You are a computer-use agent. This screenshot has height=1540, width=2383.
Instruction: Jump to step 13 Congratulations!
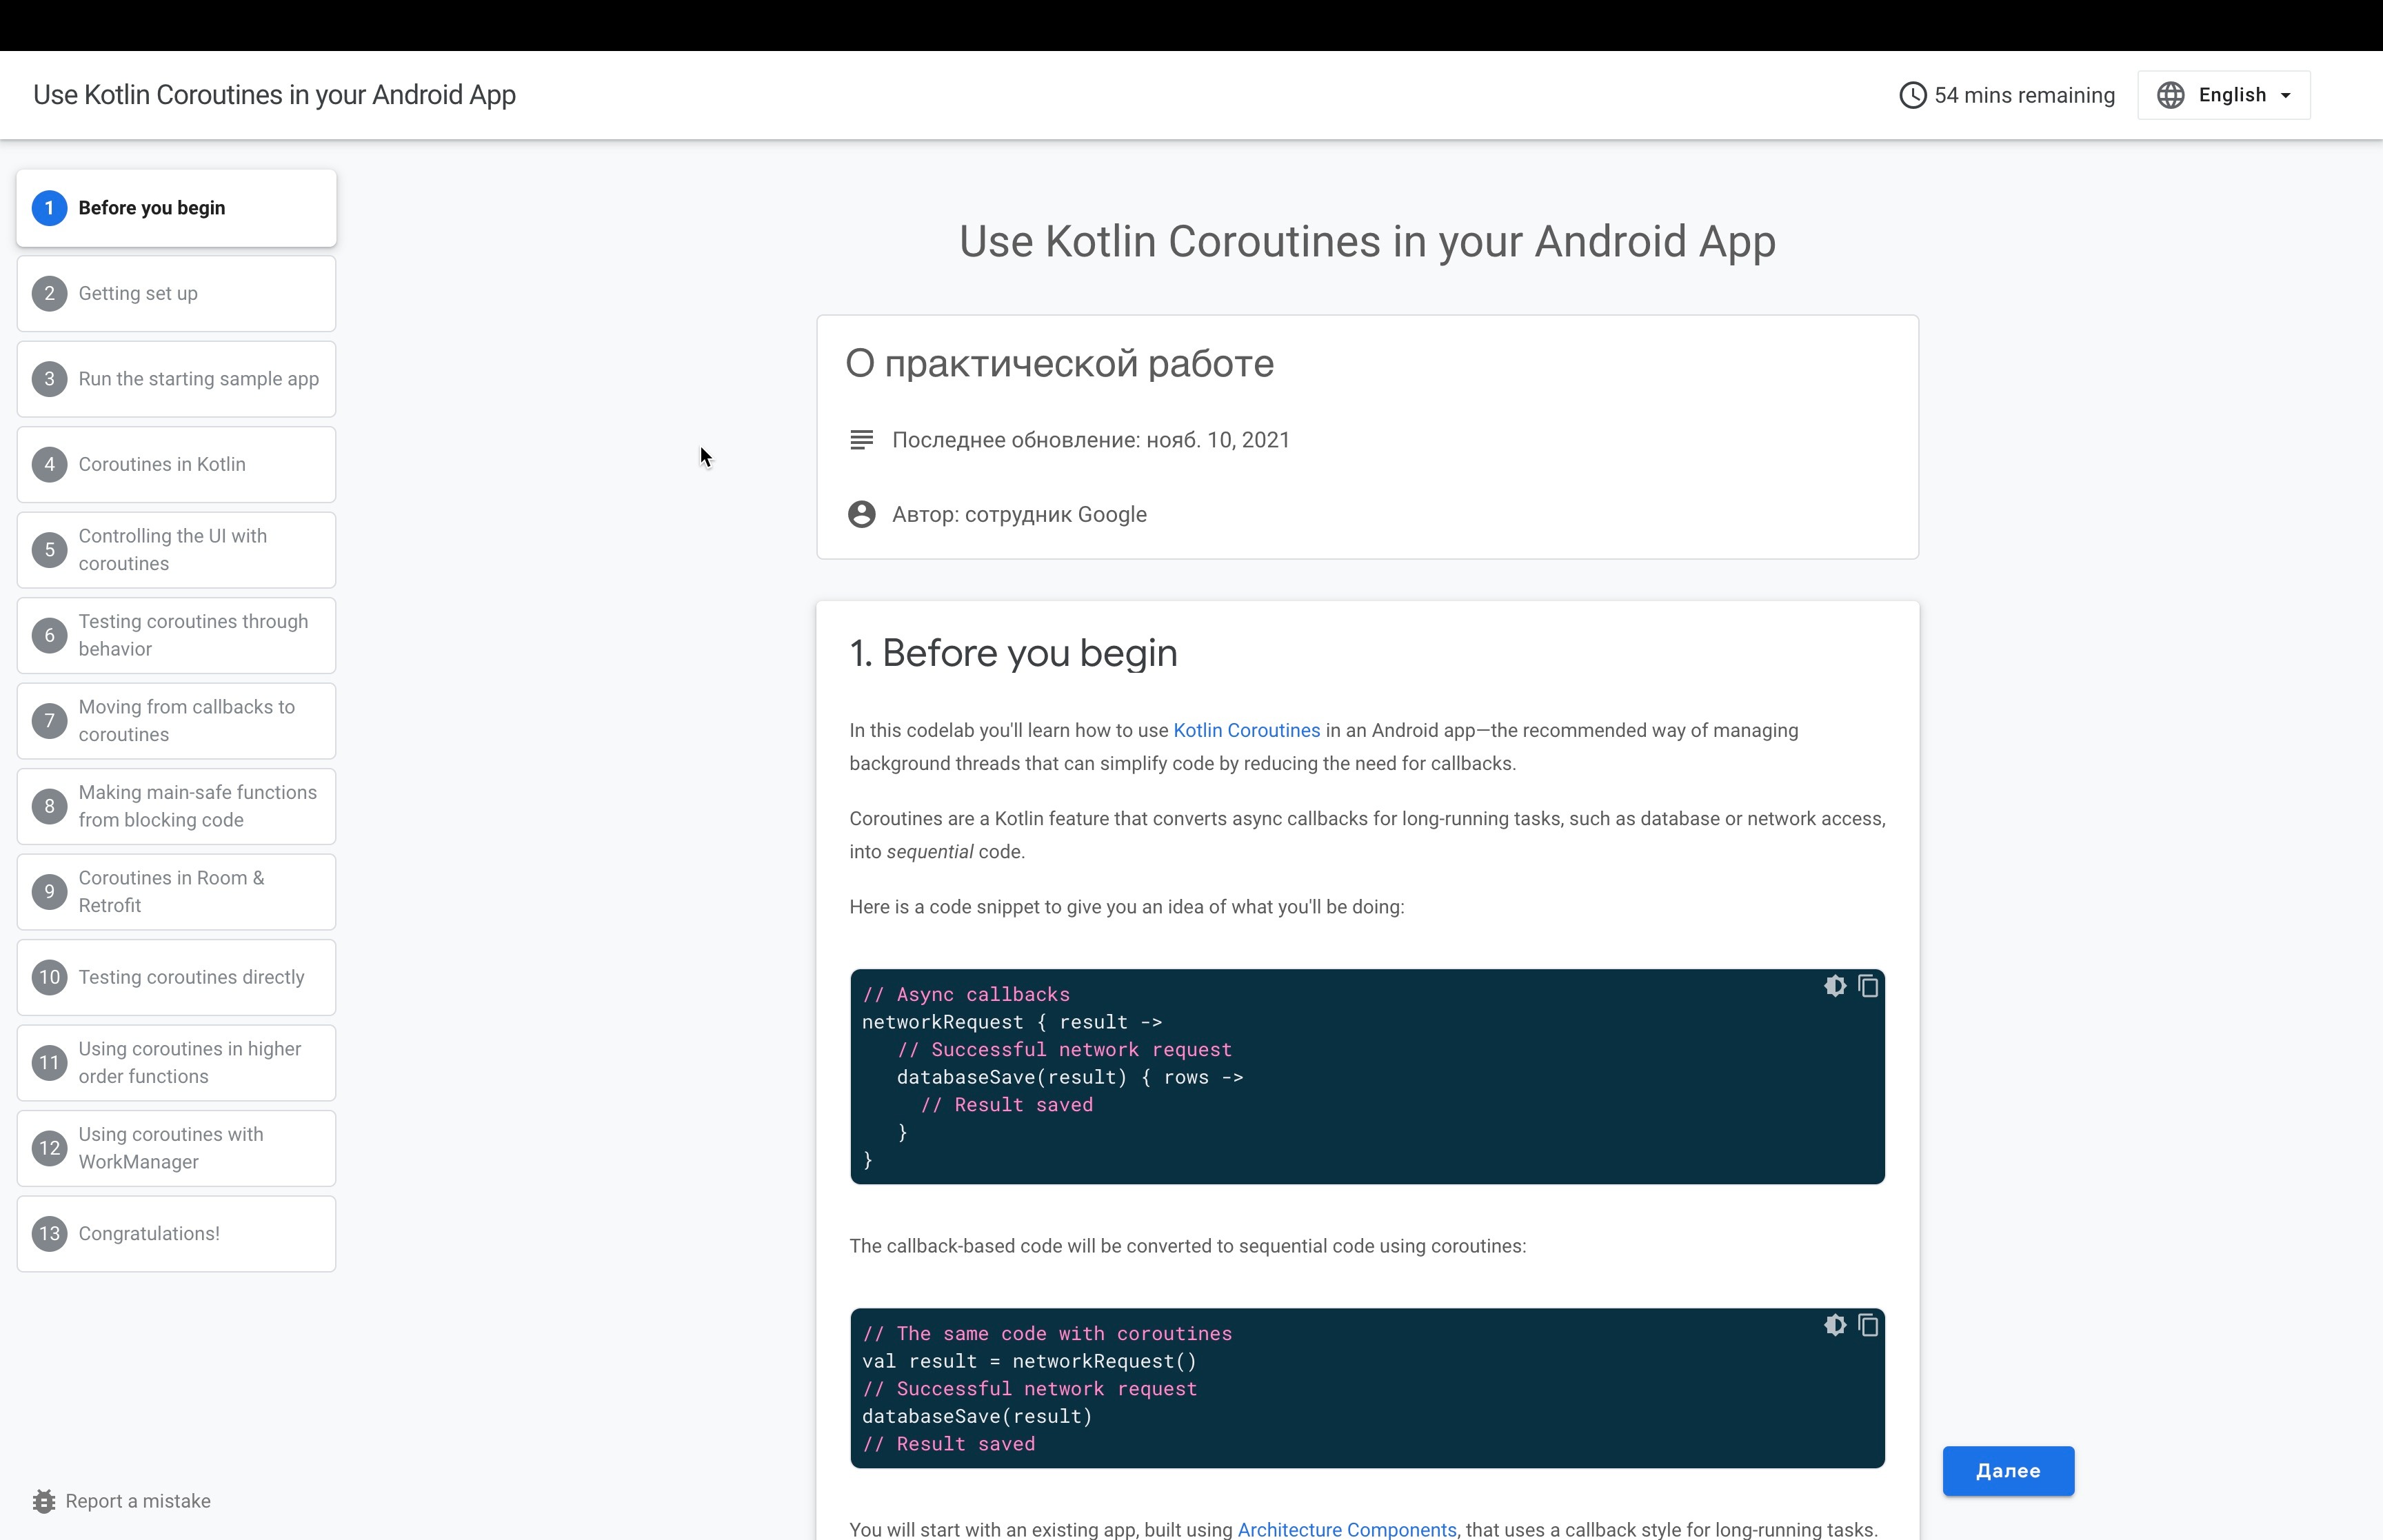pos(176,1234)
